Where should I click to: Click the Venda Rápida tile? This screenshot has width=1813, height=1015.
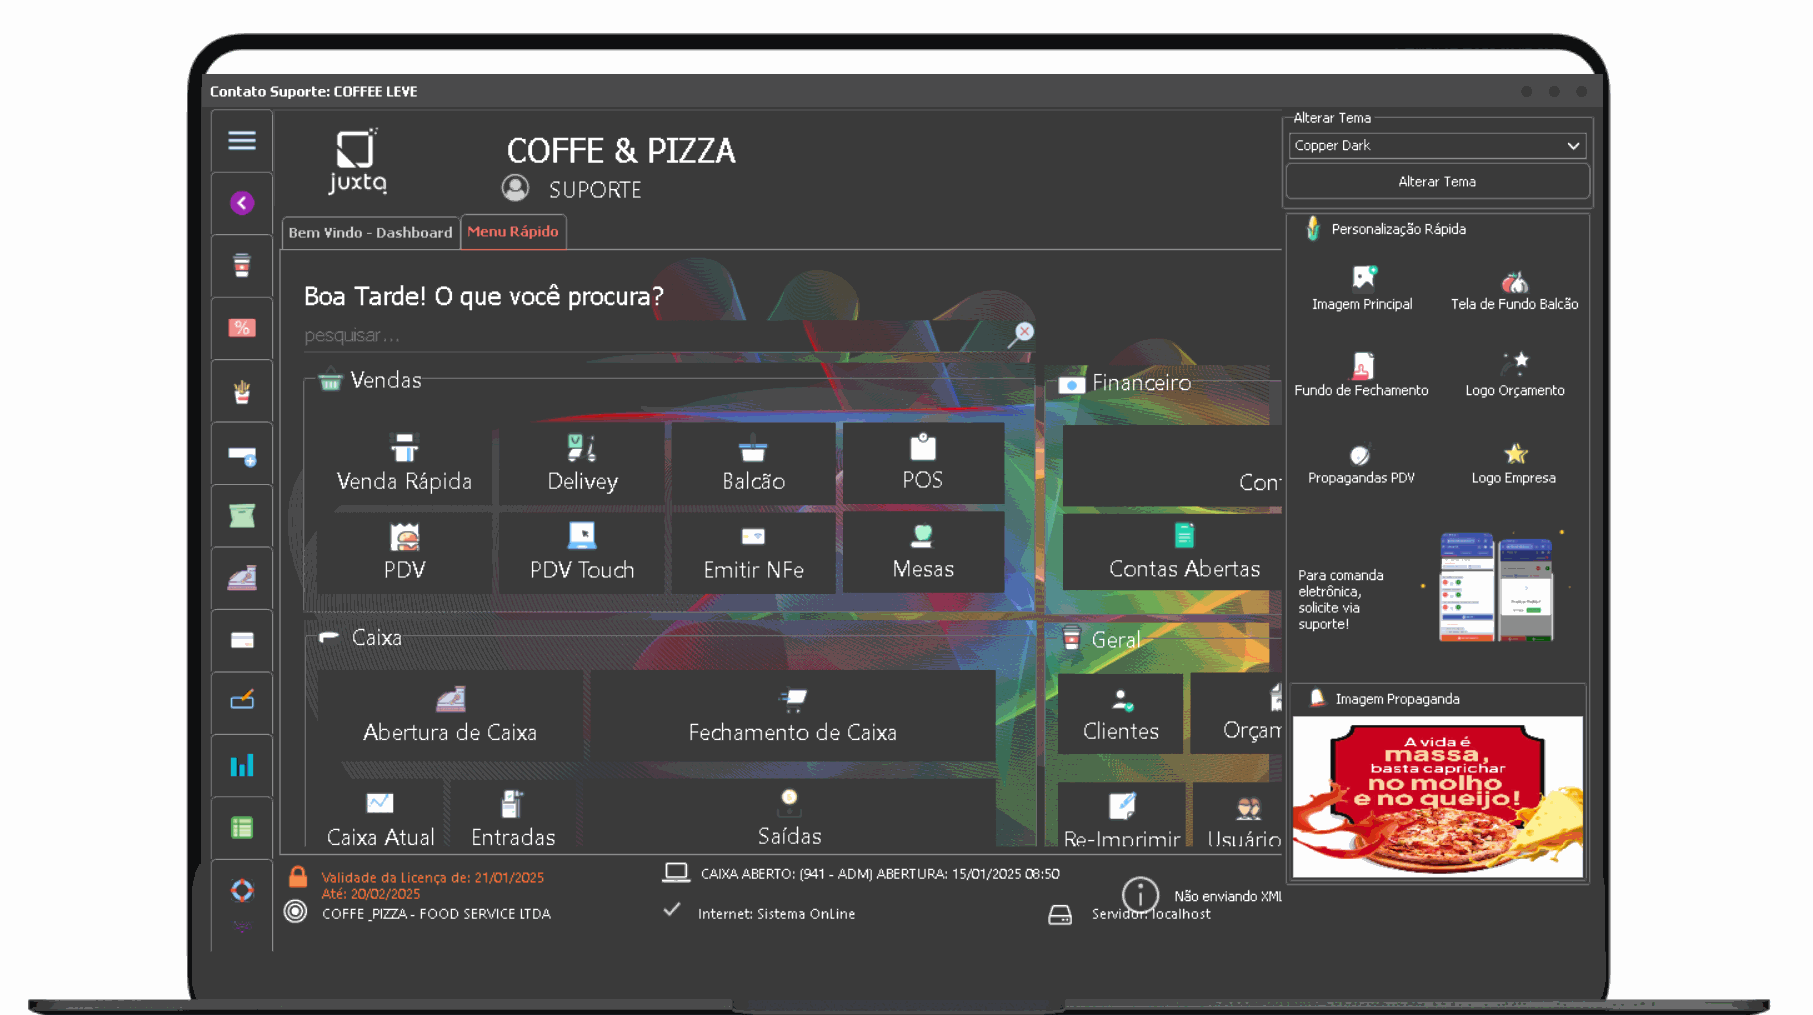(404, 464)
